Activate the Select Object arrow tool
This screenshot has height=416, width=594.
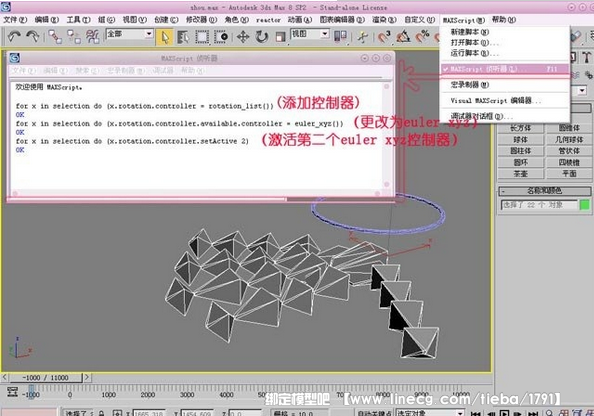pos(164,37)
